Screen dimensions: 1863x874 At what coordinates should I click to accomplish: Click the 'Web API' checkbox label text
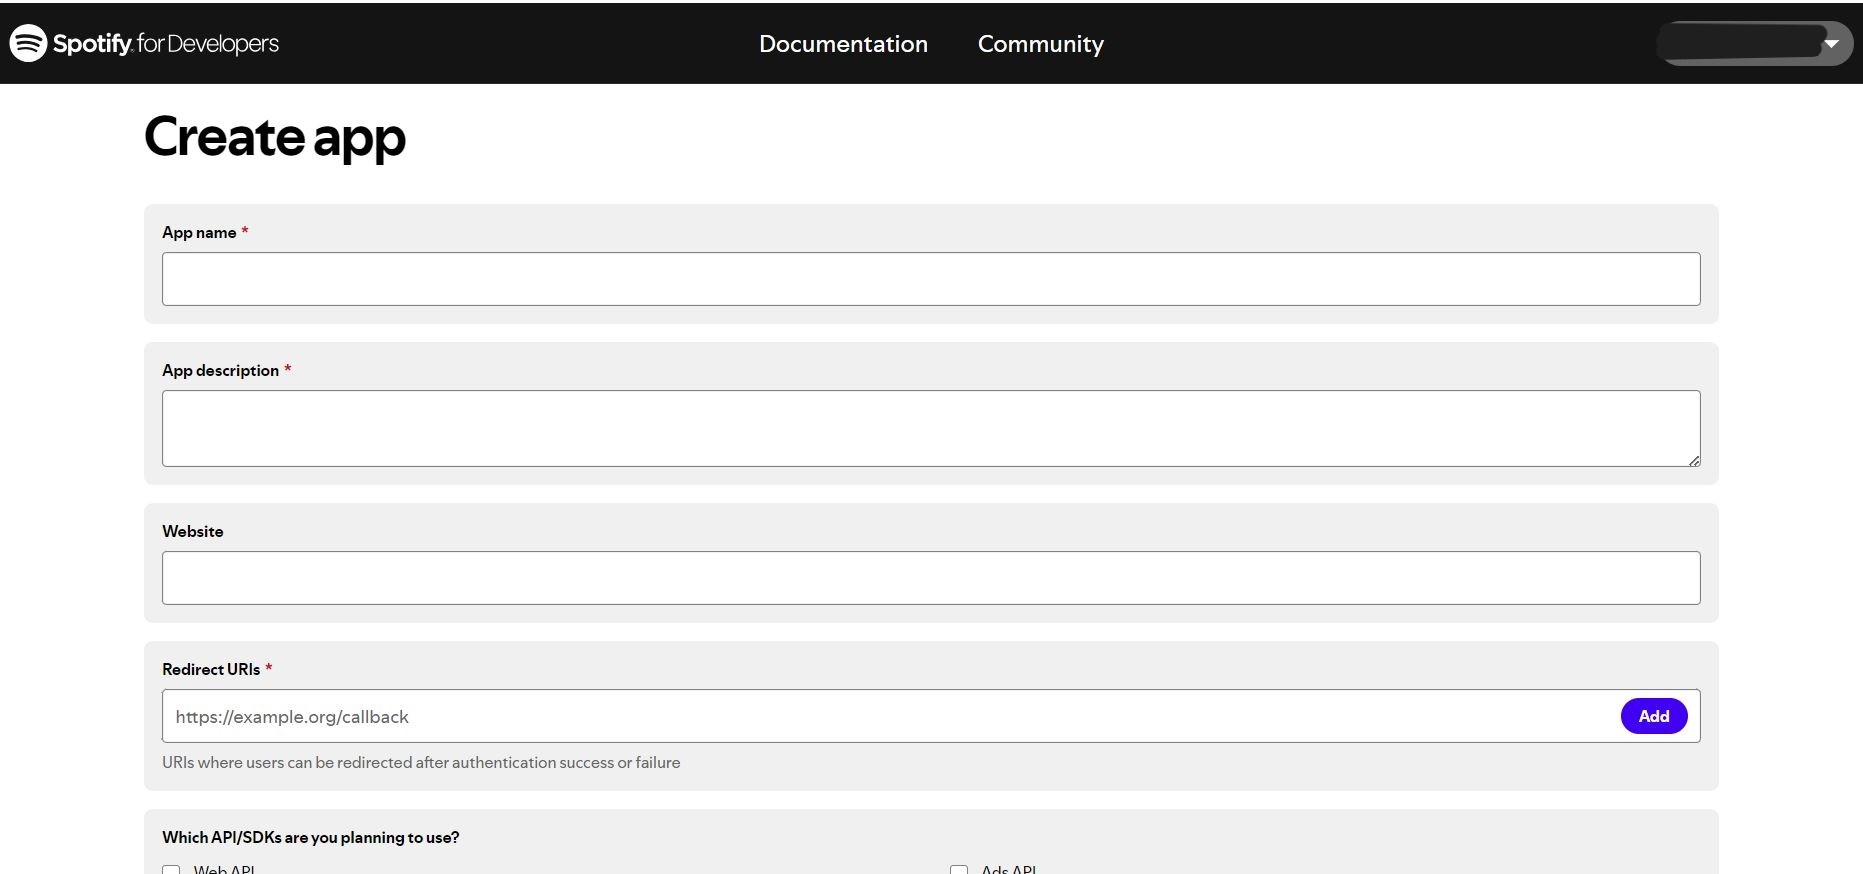coord(224,869)
